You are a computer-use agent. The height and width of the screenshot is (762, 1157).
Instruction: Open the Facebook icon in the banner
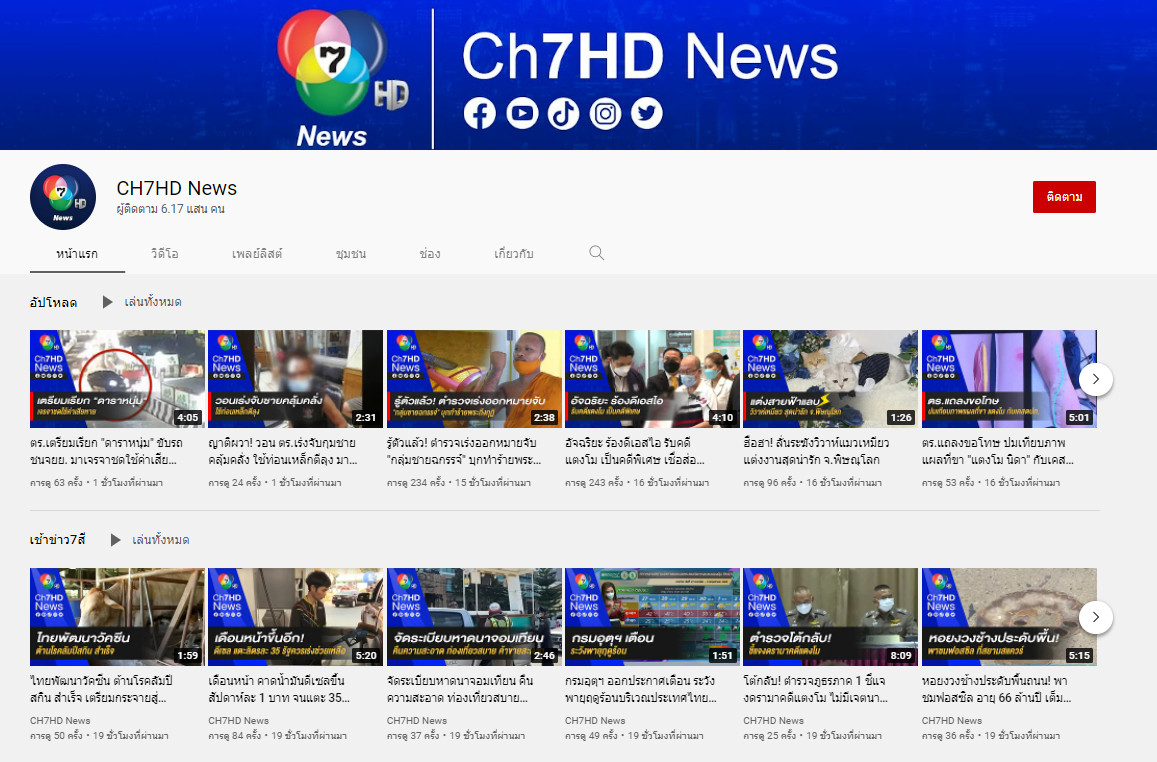480,114
